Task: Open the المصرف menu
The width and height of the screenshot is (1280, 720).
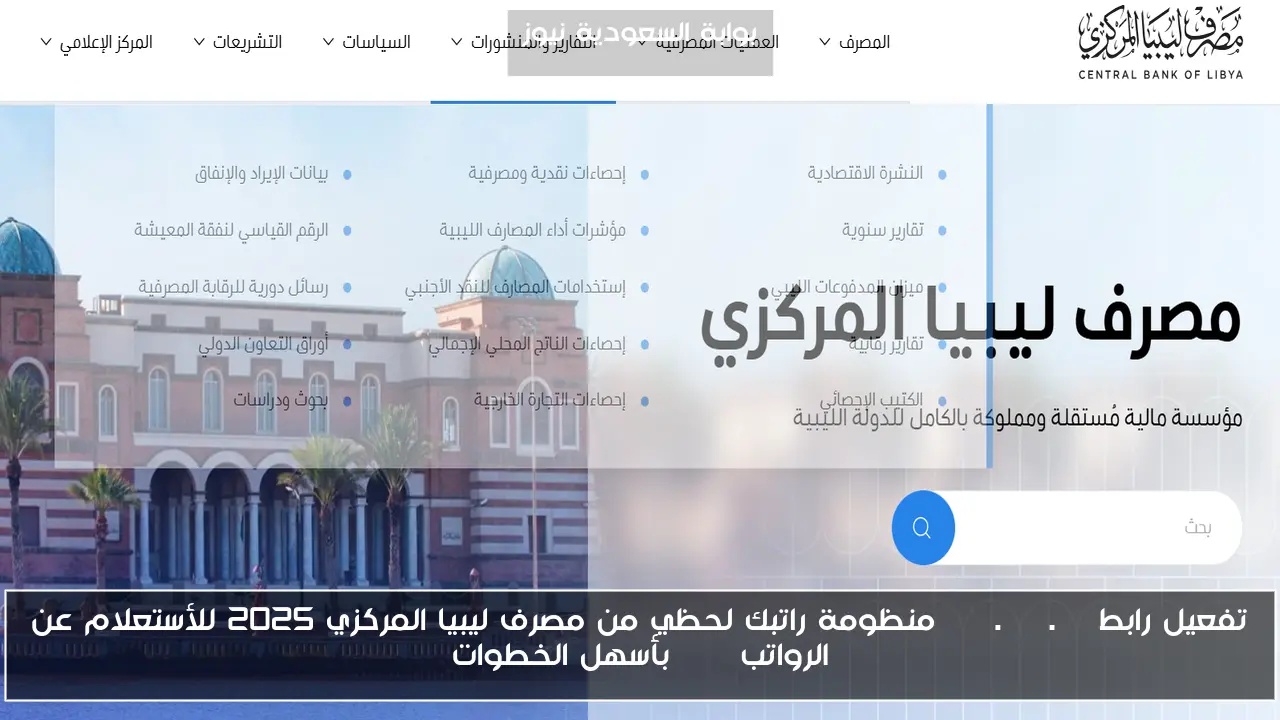Action: click(865, 42)
